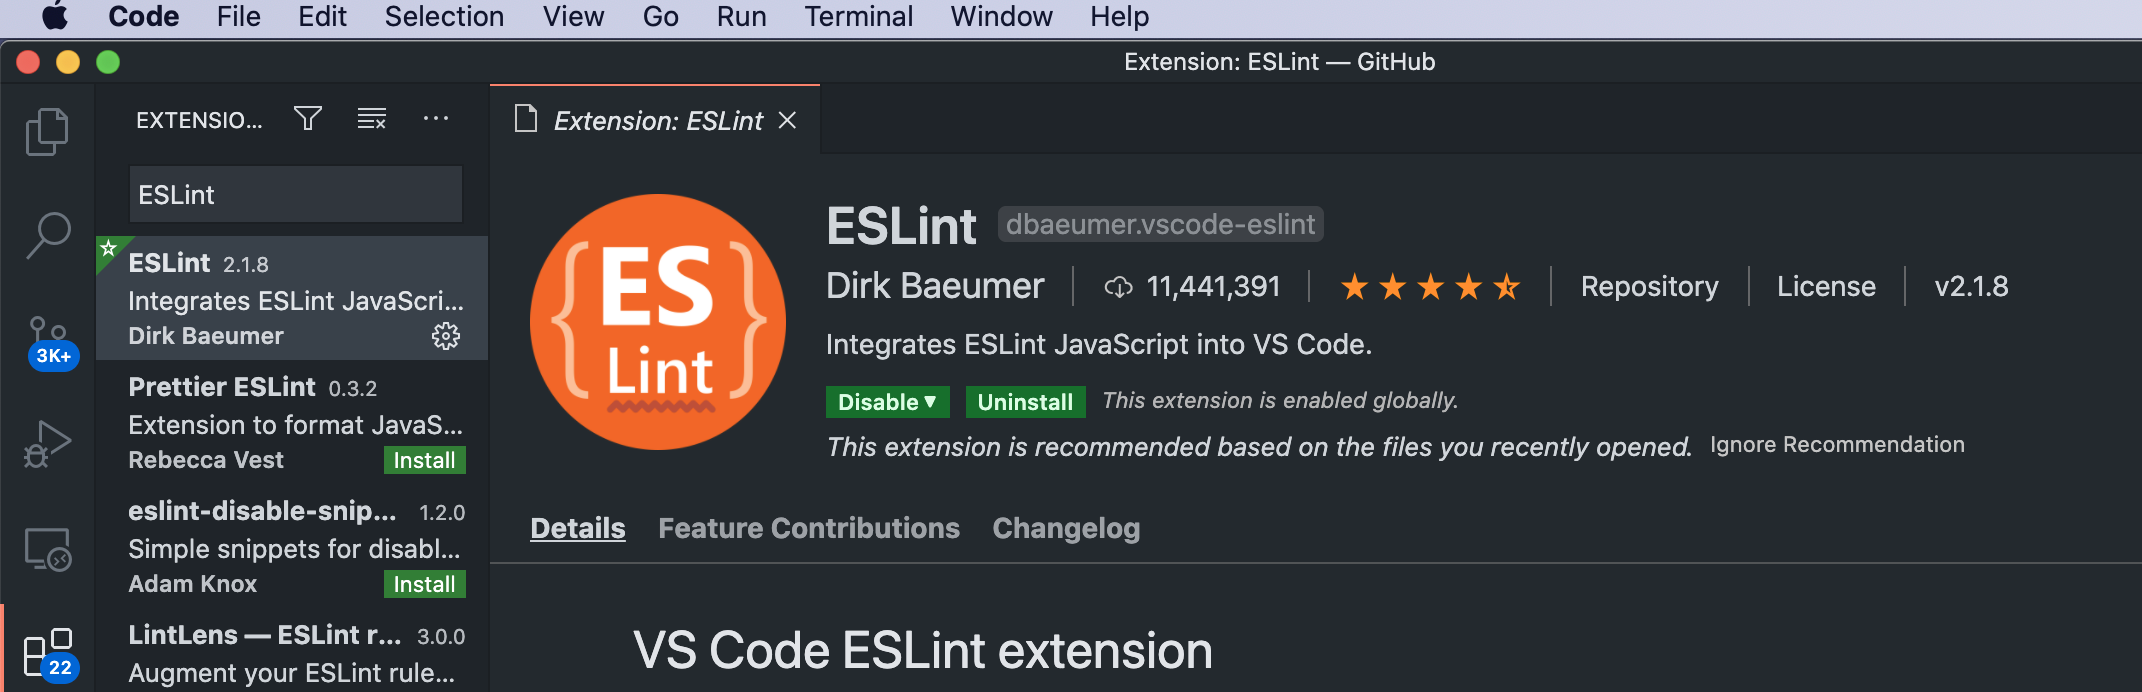Switch to the Changelog tab
2142x692 pixels.
click(1066, 528)
